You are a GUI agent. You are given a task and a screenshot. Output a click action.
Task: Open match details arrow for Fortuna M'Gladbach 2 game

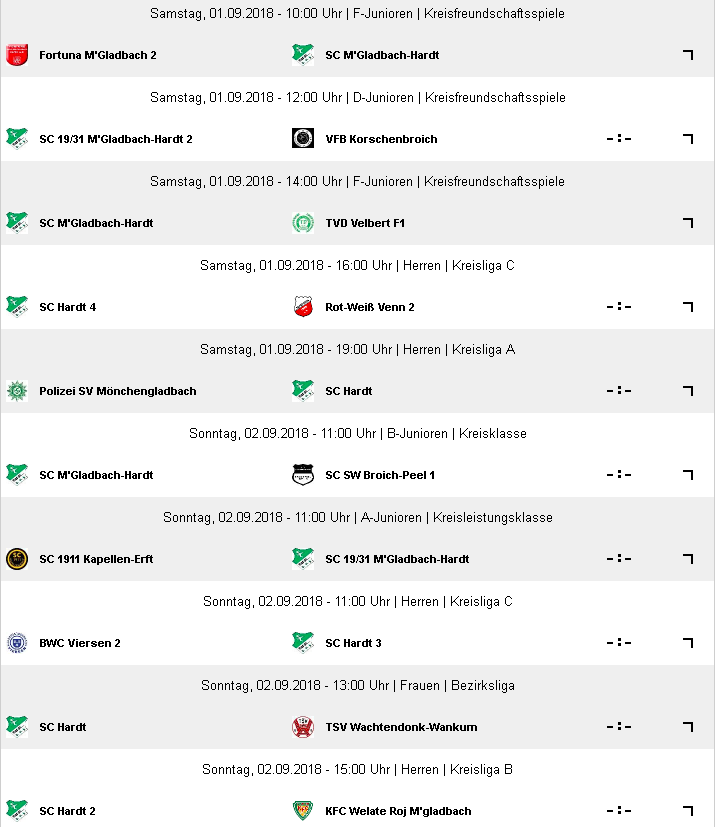point(688,55)
